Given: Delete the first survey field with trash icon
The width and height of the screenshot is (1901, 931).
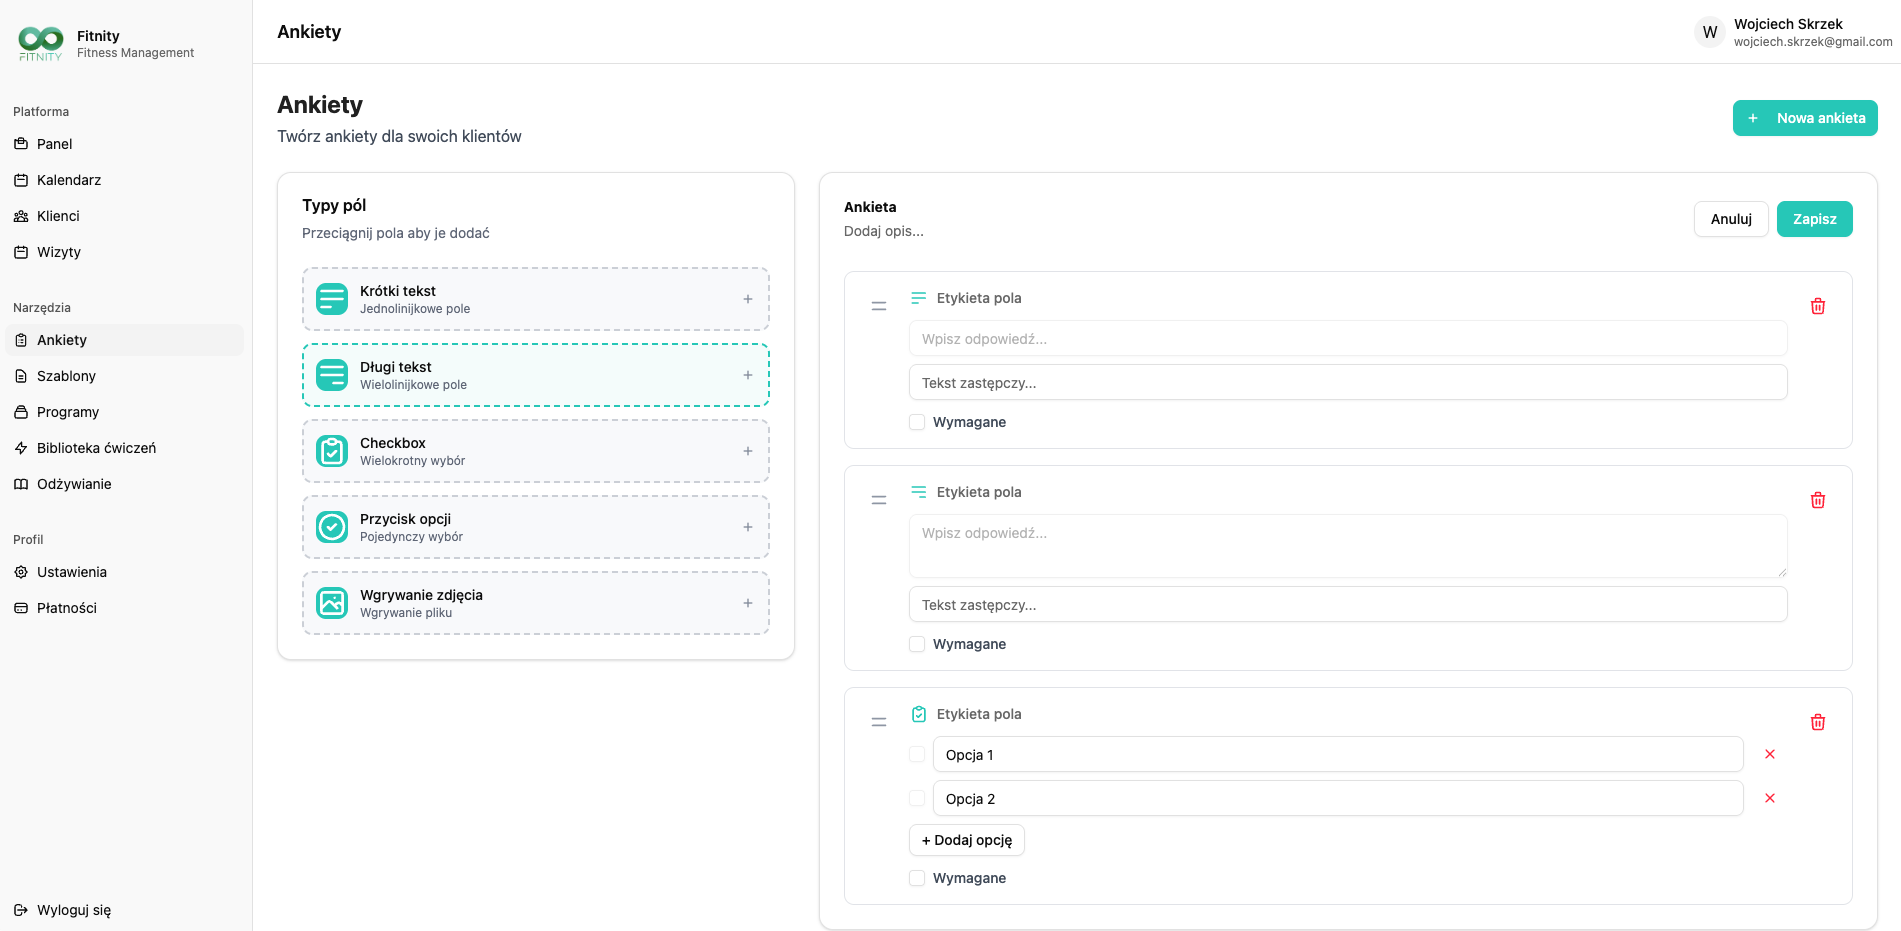Looking at the screenshot, I should tap(1817, 306).
